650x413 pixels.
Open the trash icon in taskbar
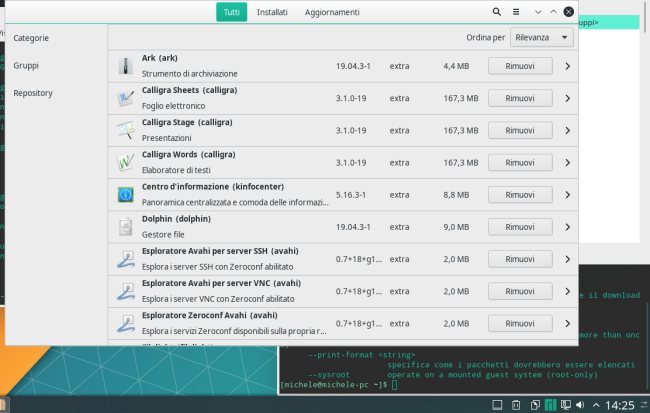[x=516, y=405]
